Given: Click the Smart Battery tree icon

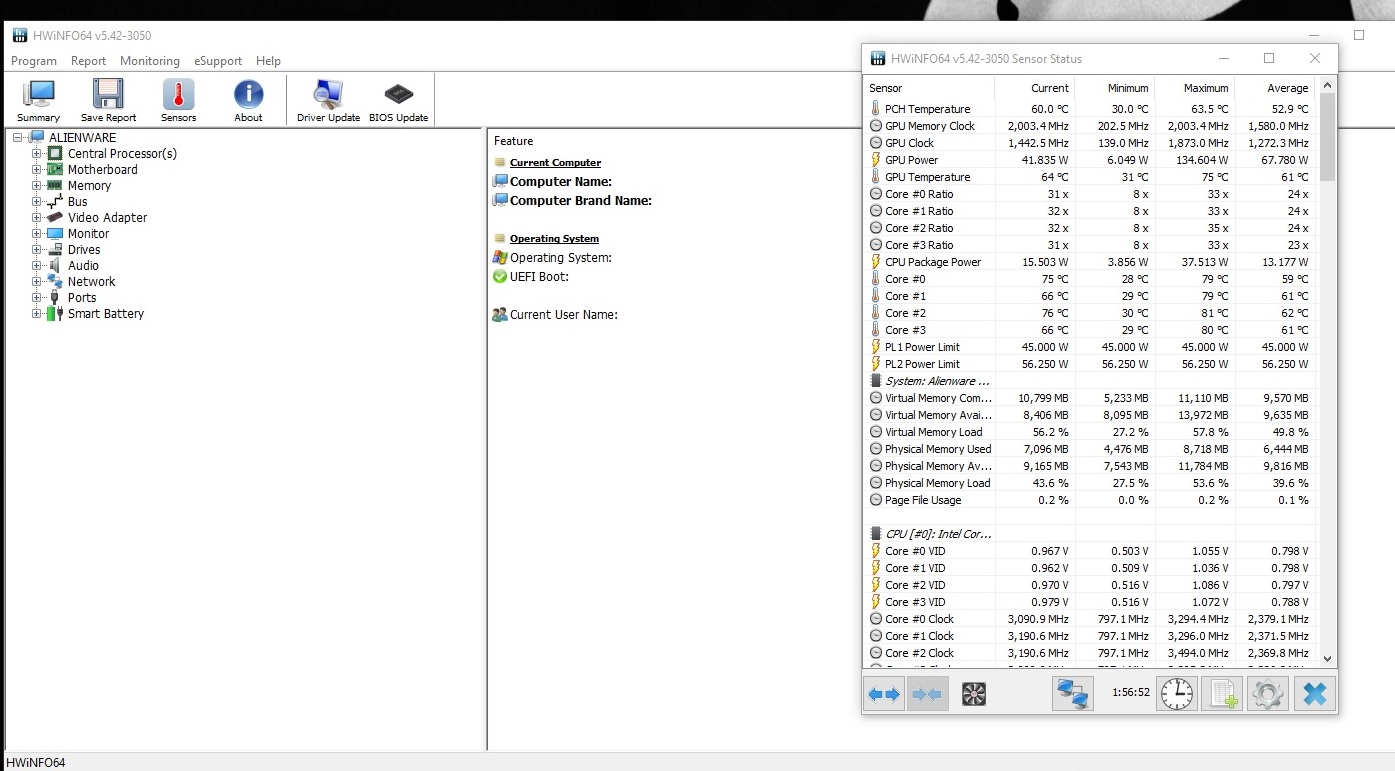Looking at the screenshot, I should tap(55, 314).
